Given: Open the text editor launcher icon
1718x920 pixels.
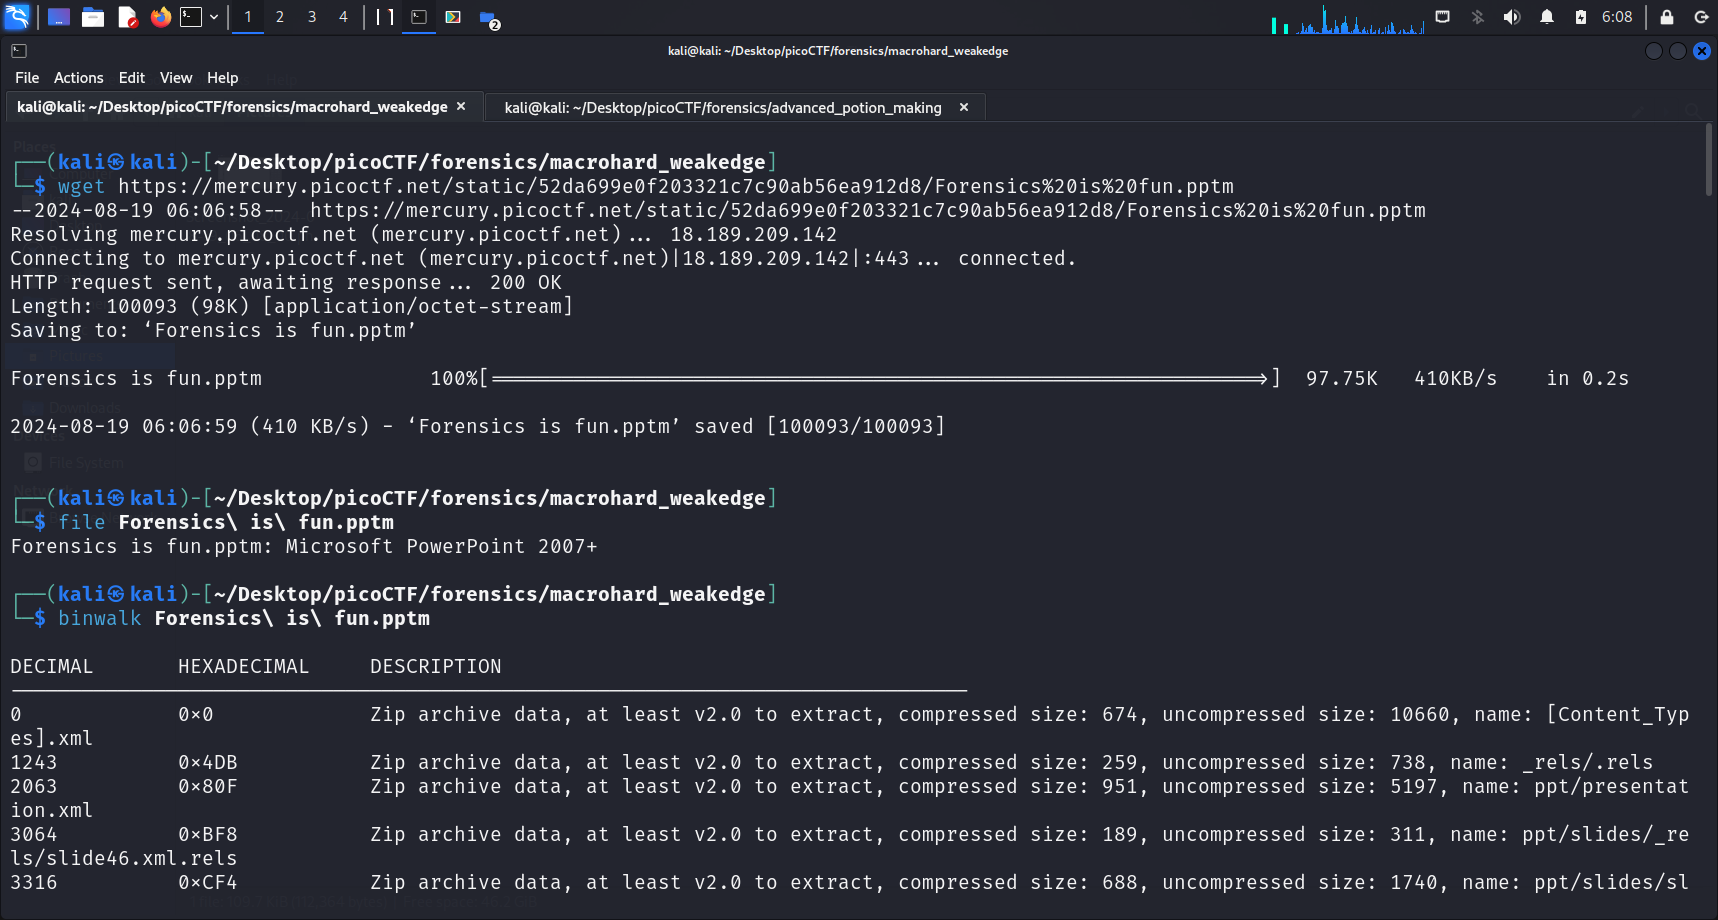Looking at the screenshot, I should [127, 17].
